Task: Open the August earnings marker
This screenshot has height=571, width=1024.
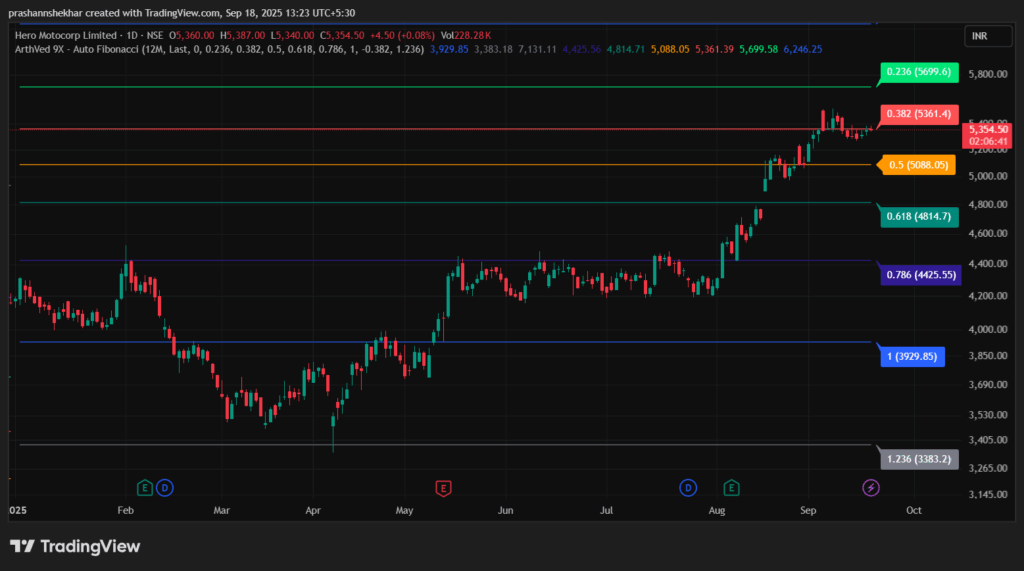Action: click(x=732, y=487)
